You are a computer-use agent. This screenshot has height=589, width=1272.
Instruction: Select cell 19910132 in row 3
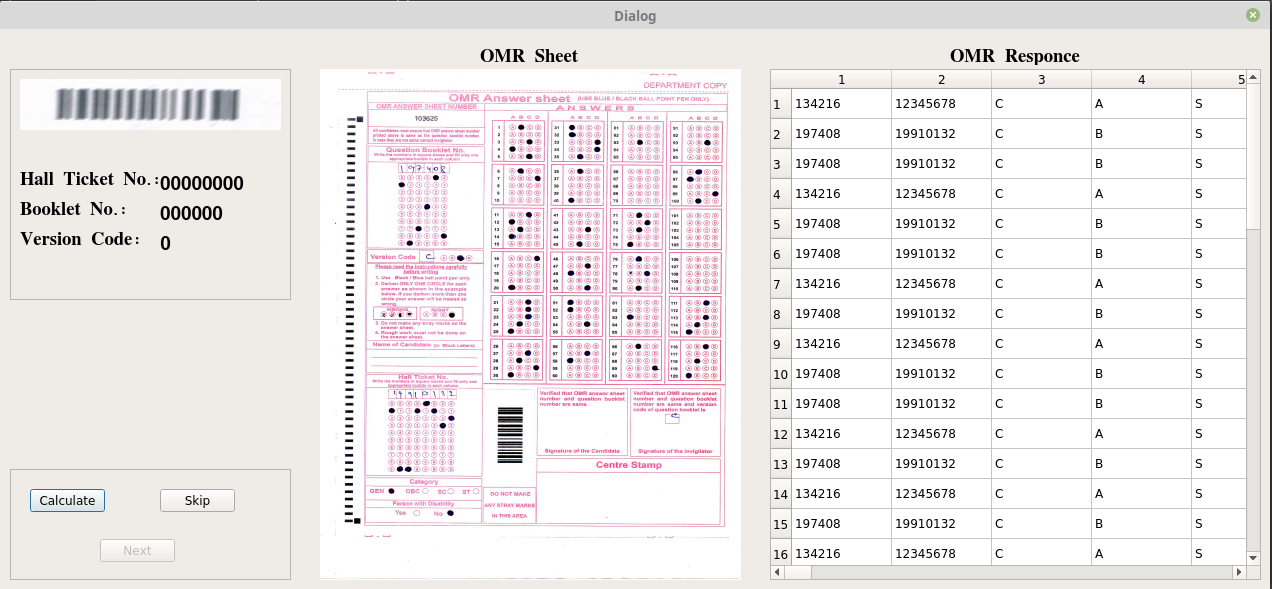click(x=941, y=164)
